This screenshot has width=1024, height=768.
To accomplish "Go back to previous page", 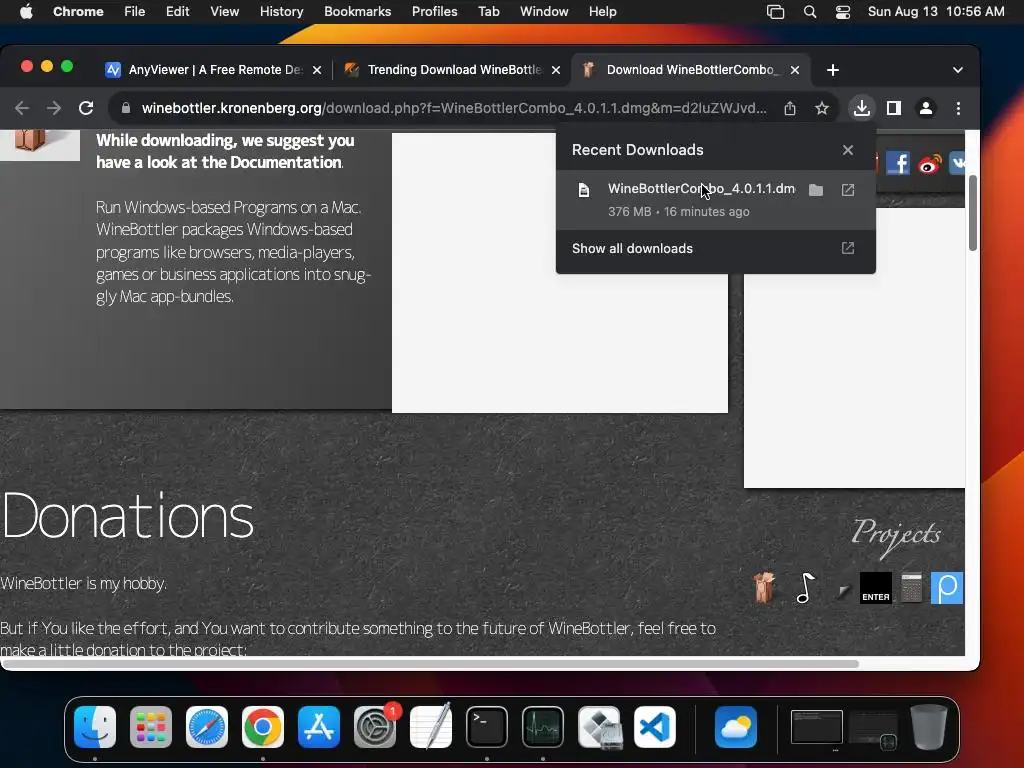I will point(22,108).
